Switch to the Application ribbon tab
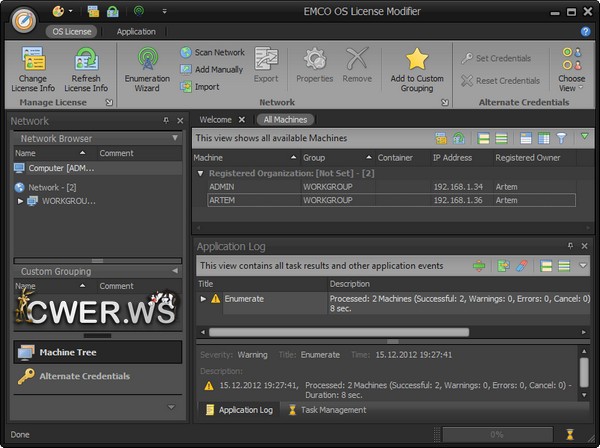 136,32
